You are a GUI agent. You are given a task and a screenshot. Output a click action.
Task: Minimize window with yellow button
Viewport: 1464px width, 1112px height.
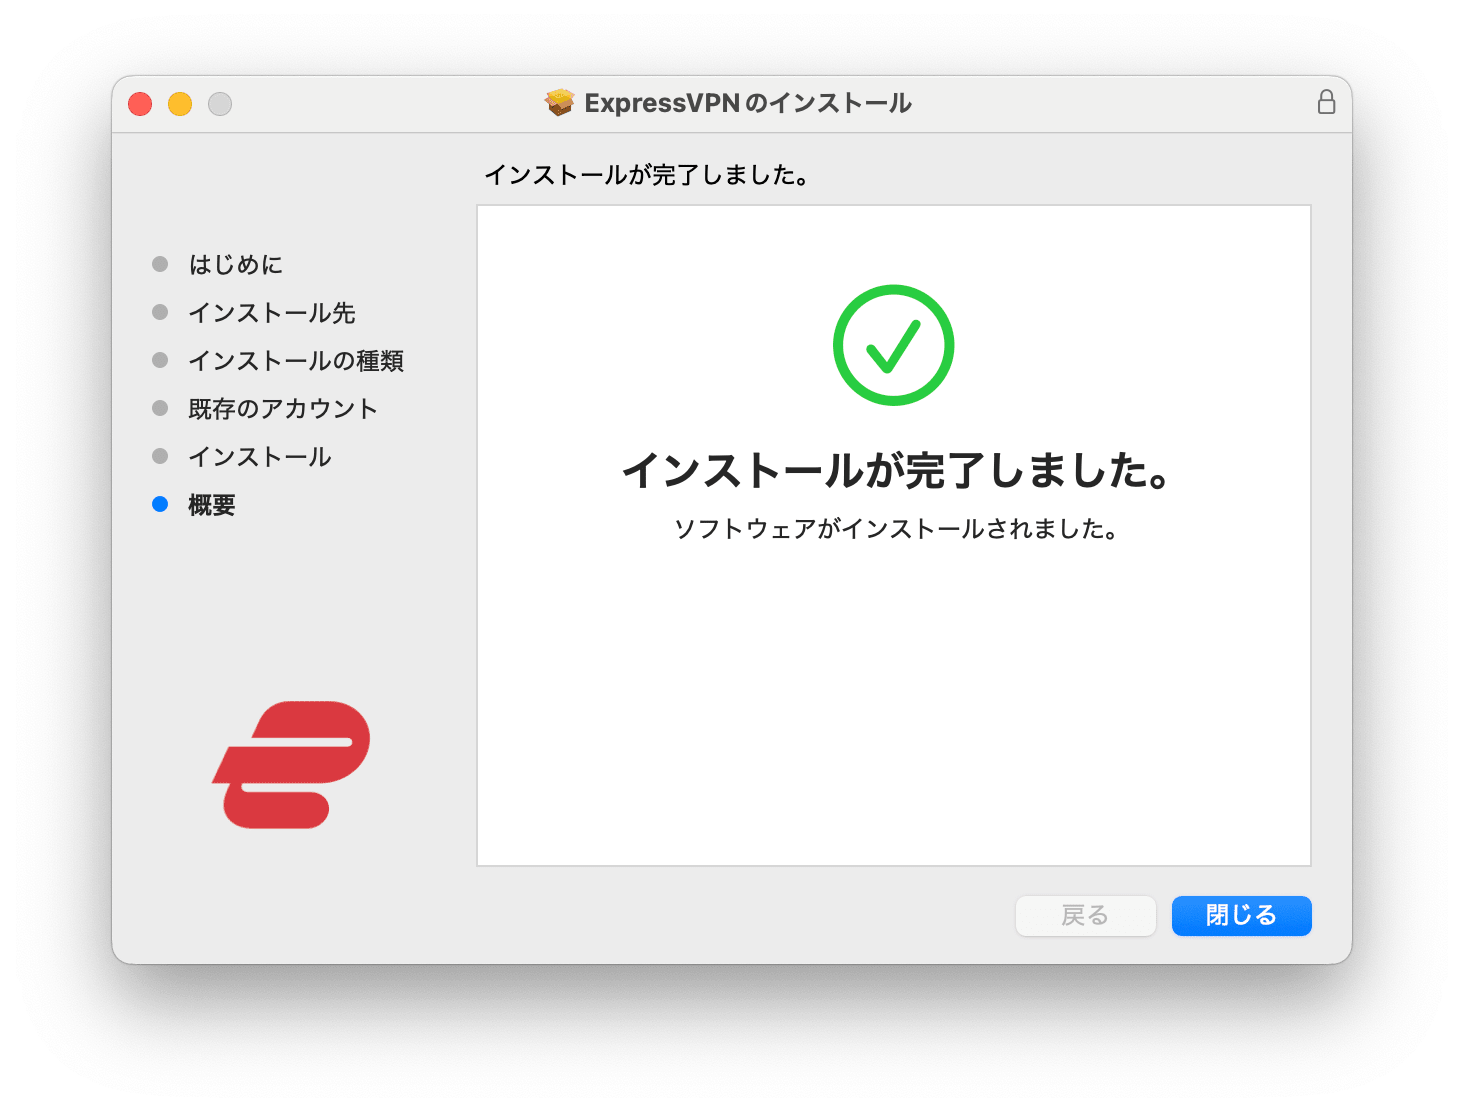(x=180, y=103)
